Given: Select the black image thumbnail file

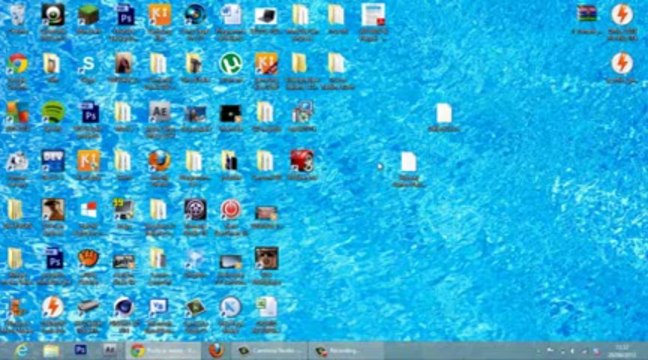Looking at the screenshot, I should [x=231, y=113].
